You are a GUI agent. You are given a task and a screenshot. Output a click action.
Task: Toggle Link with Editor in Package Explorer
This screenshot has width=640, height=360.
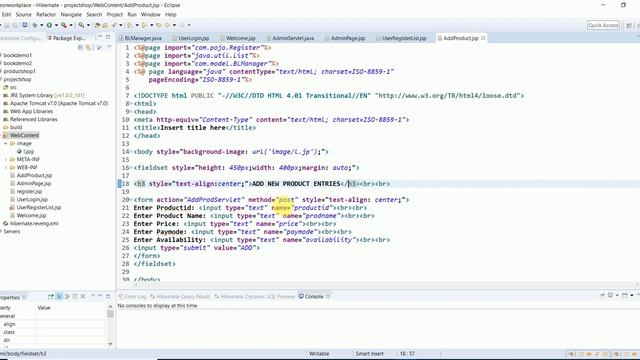click(88, 47)
